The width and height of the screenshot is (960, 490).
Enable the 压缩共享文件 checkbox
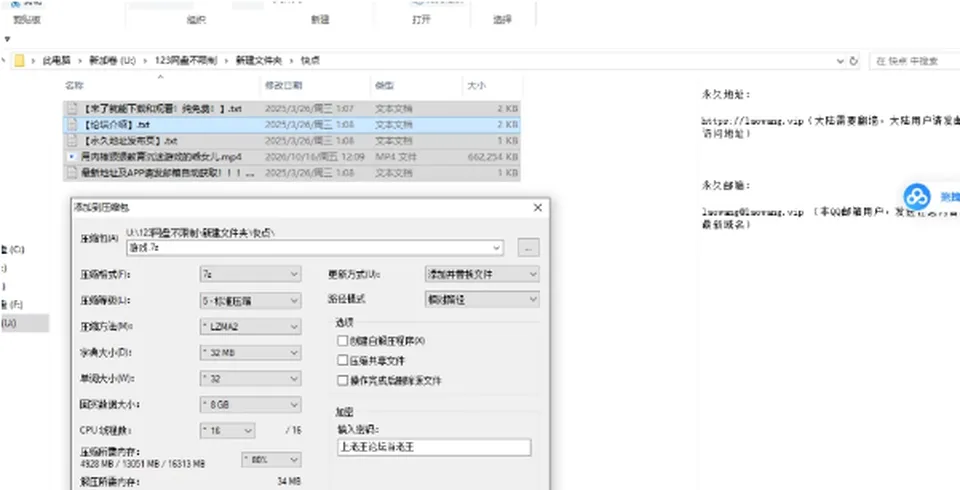342,360
